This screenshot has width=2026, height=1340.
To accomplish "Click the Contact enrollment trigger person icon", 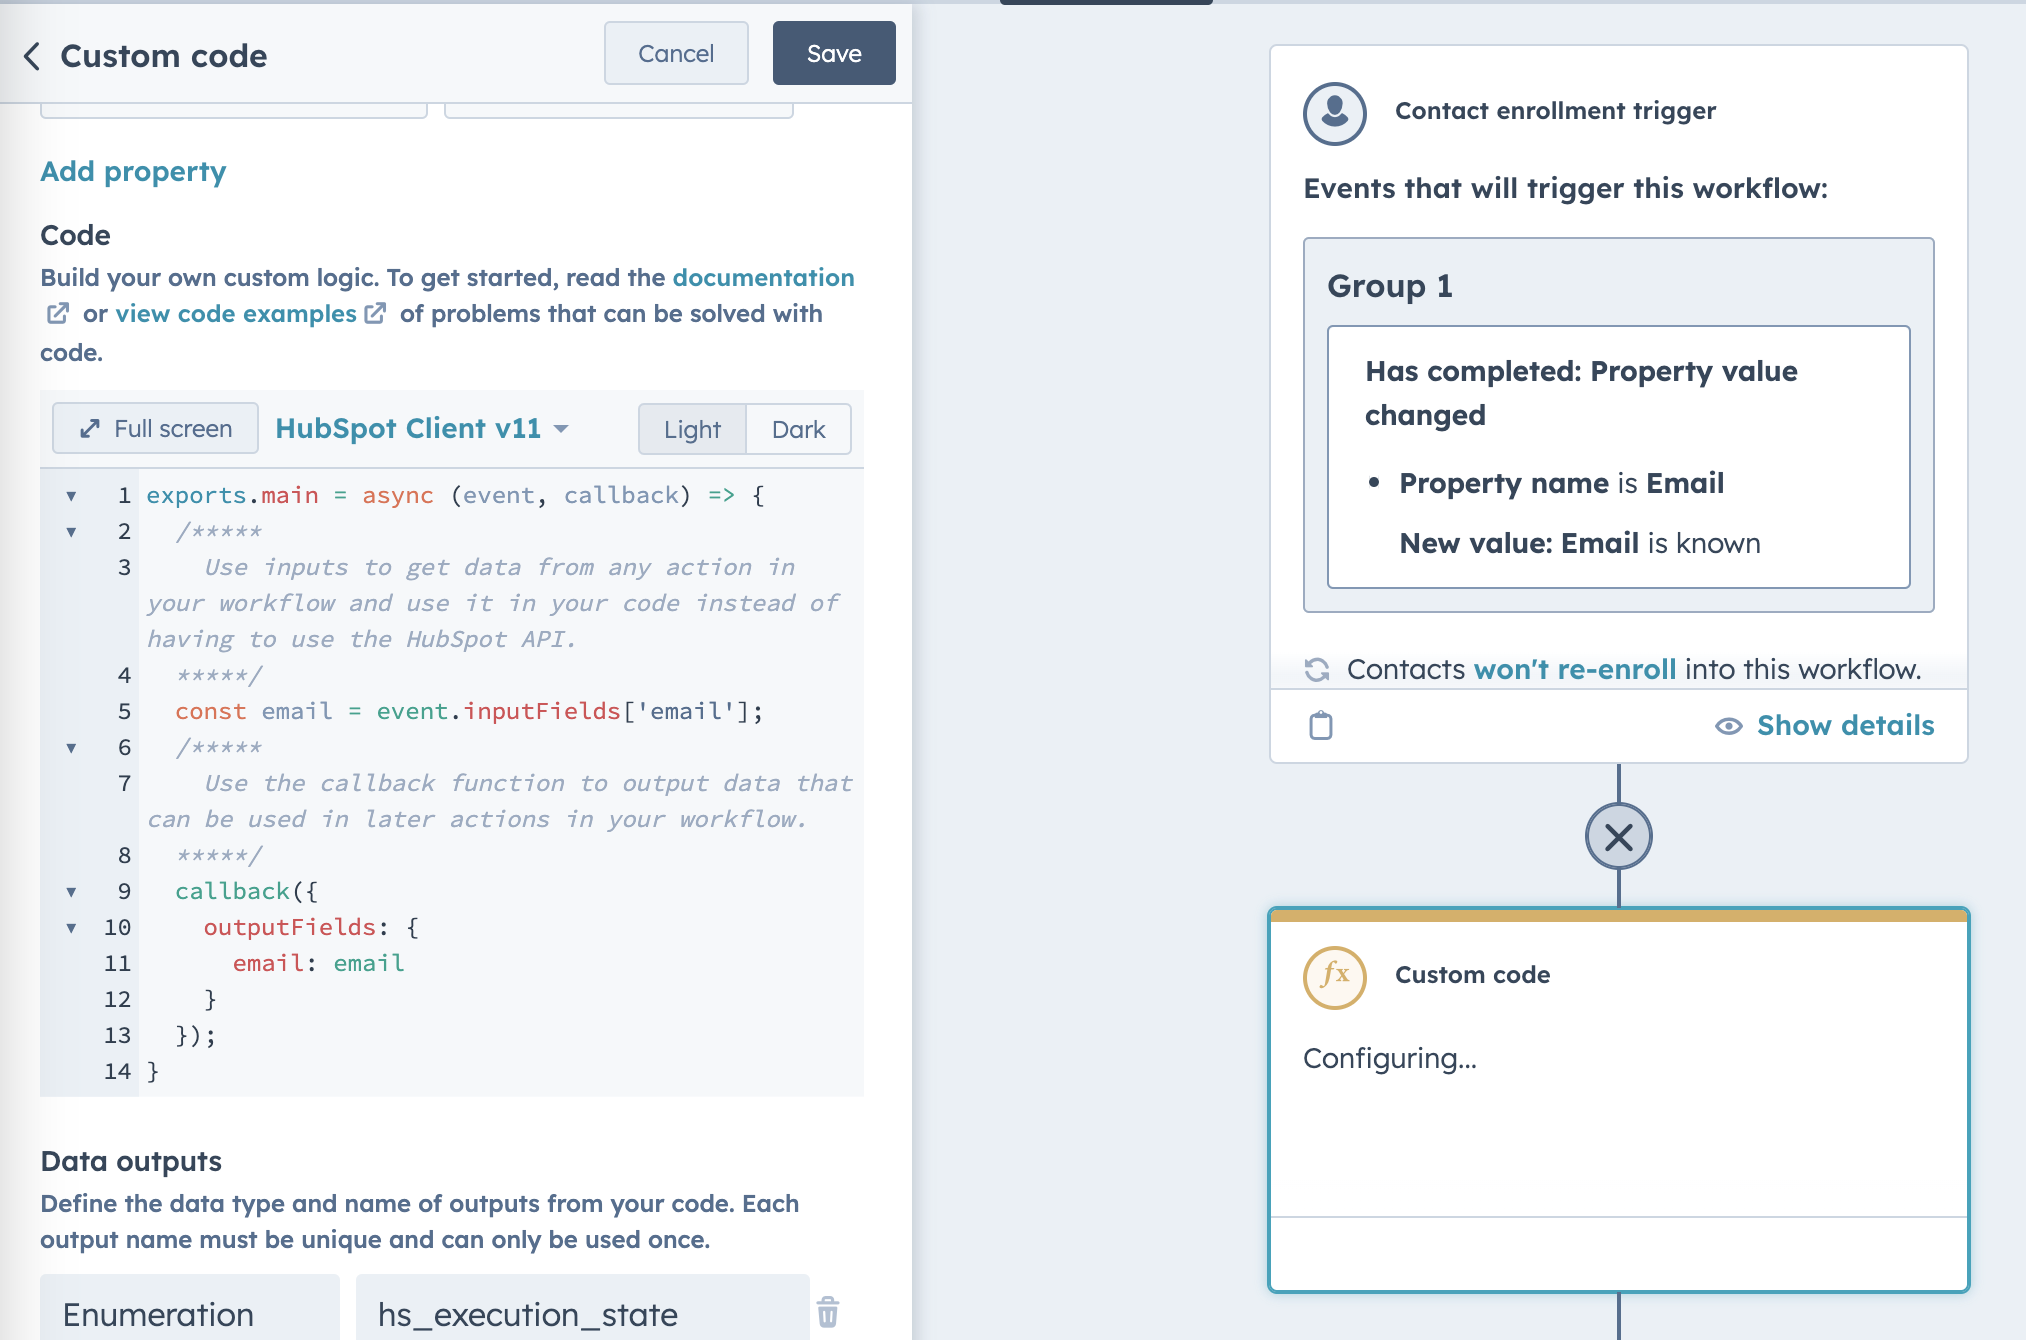I will point(1335,113).
